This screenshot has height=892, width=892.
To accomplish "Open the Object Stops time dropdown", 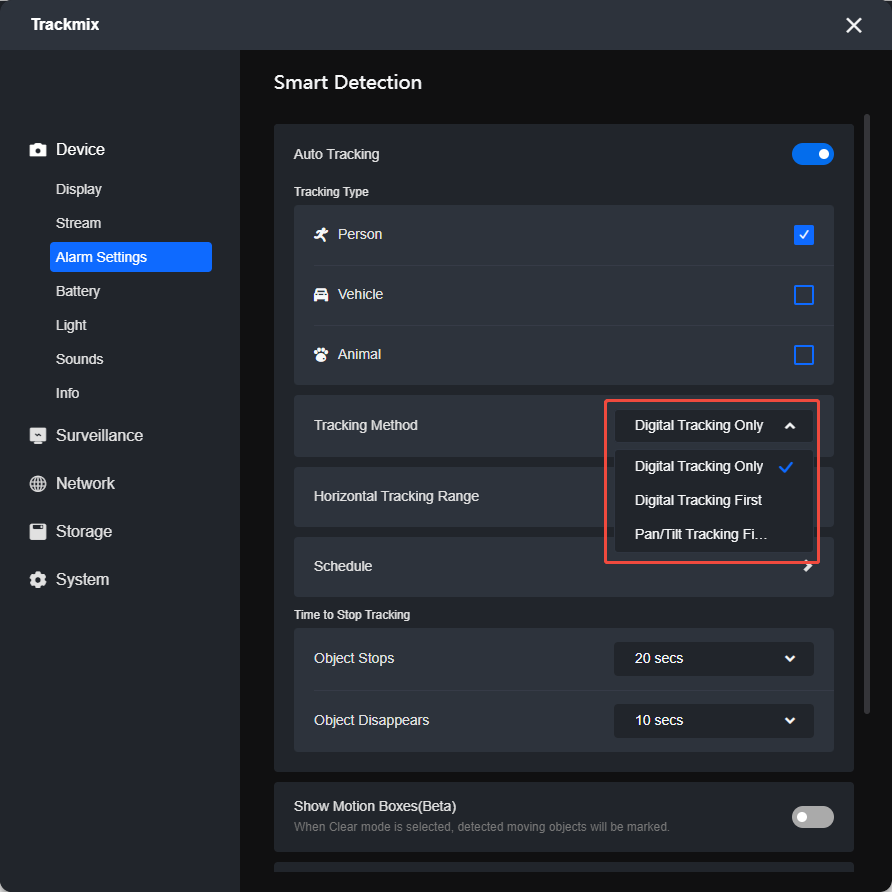I will [713, 659].
